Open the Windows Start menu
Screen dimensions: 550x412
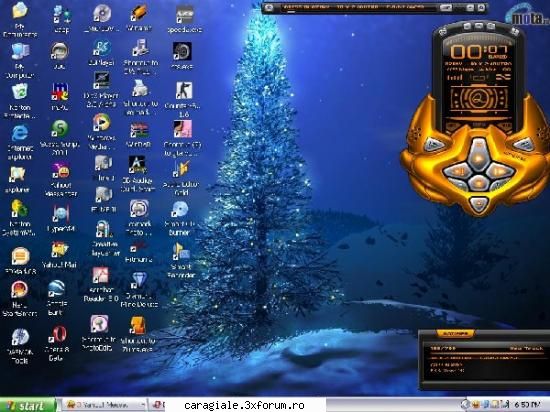click(27, 405)
